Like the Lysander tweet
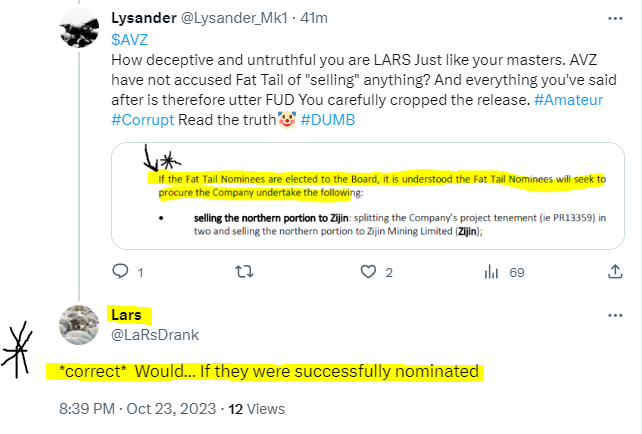 368,271
